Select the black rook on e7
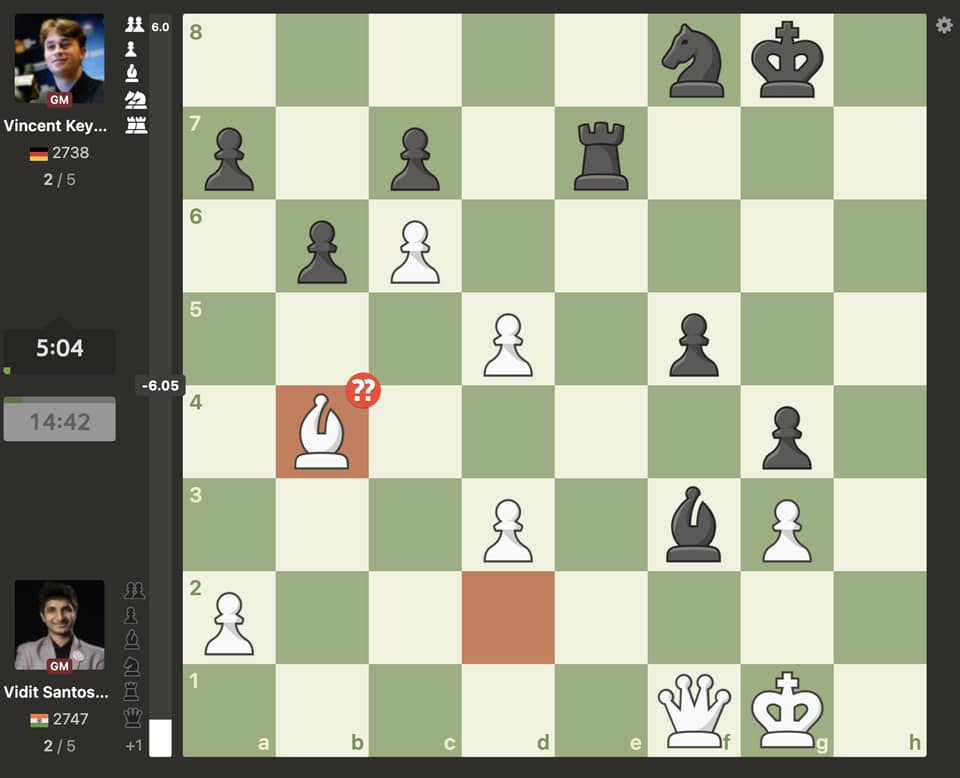 pos(601,154)
